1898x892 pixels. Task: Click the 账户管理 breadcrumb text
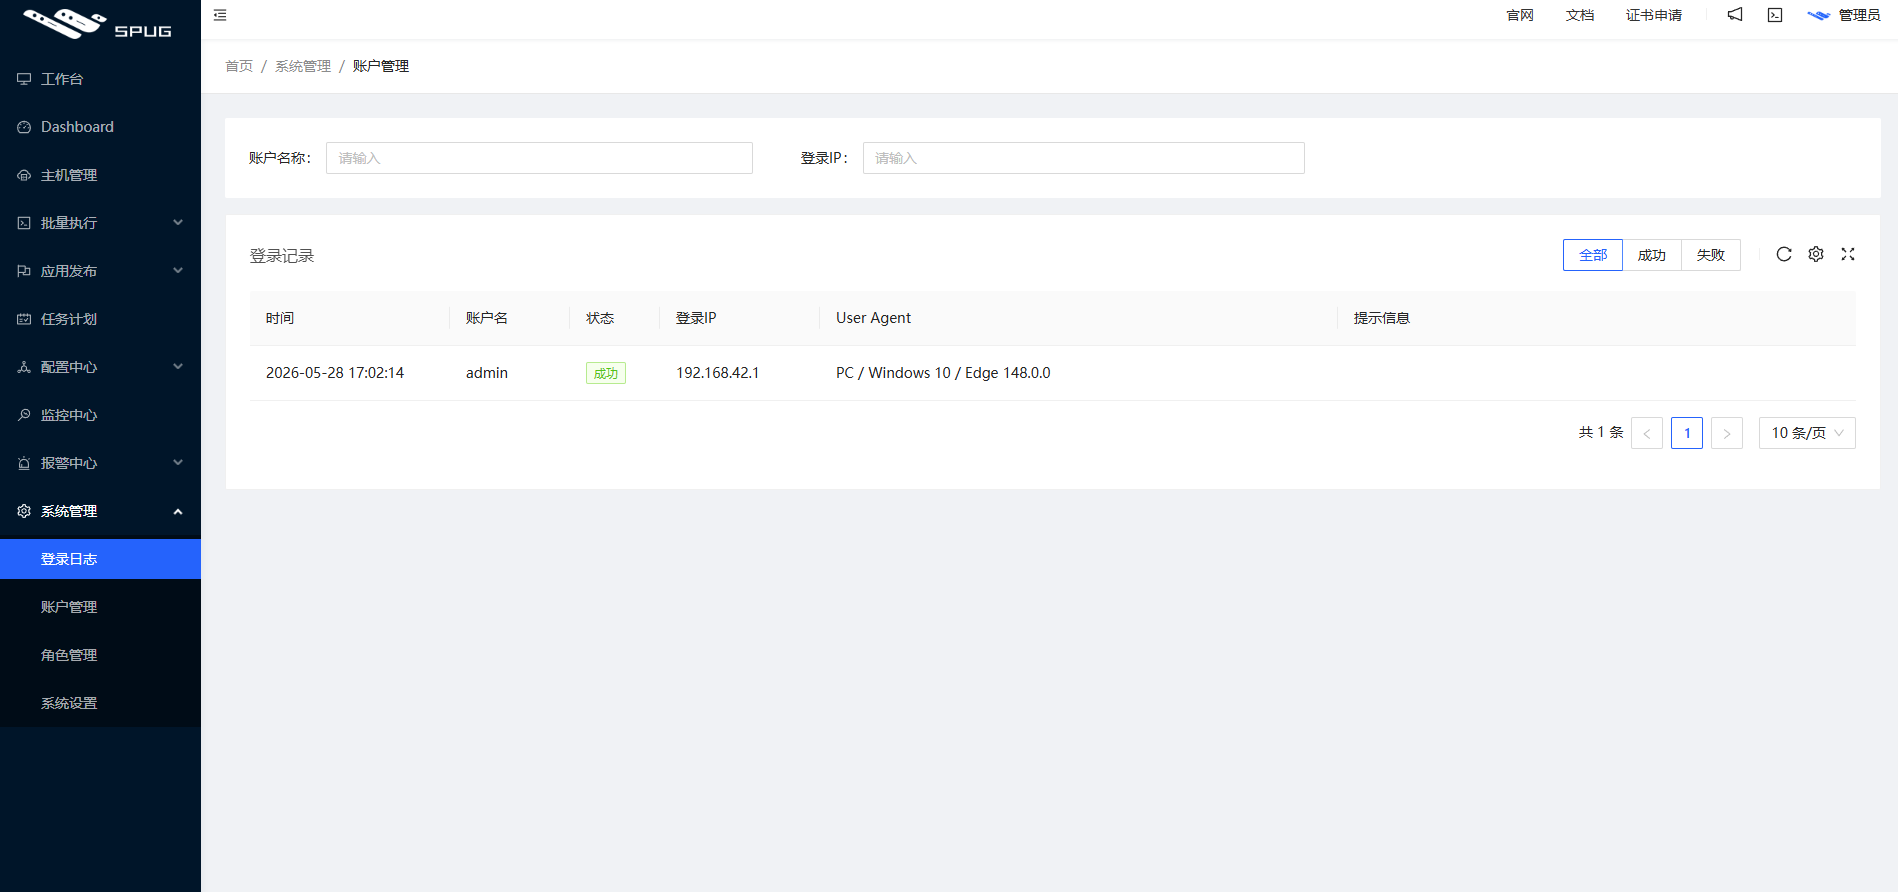point(381,66)
